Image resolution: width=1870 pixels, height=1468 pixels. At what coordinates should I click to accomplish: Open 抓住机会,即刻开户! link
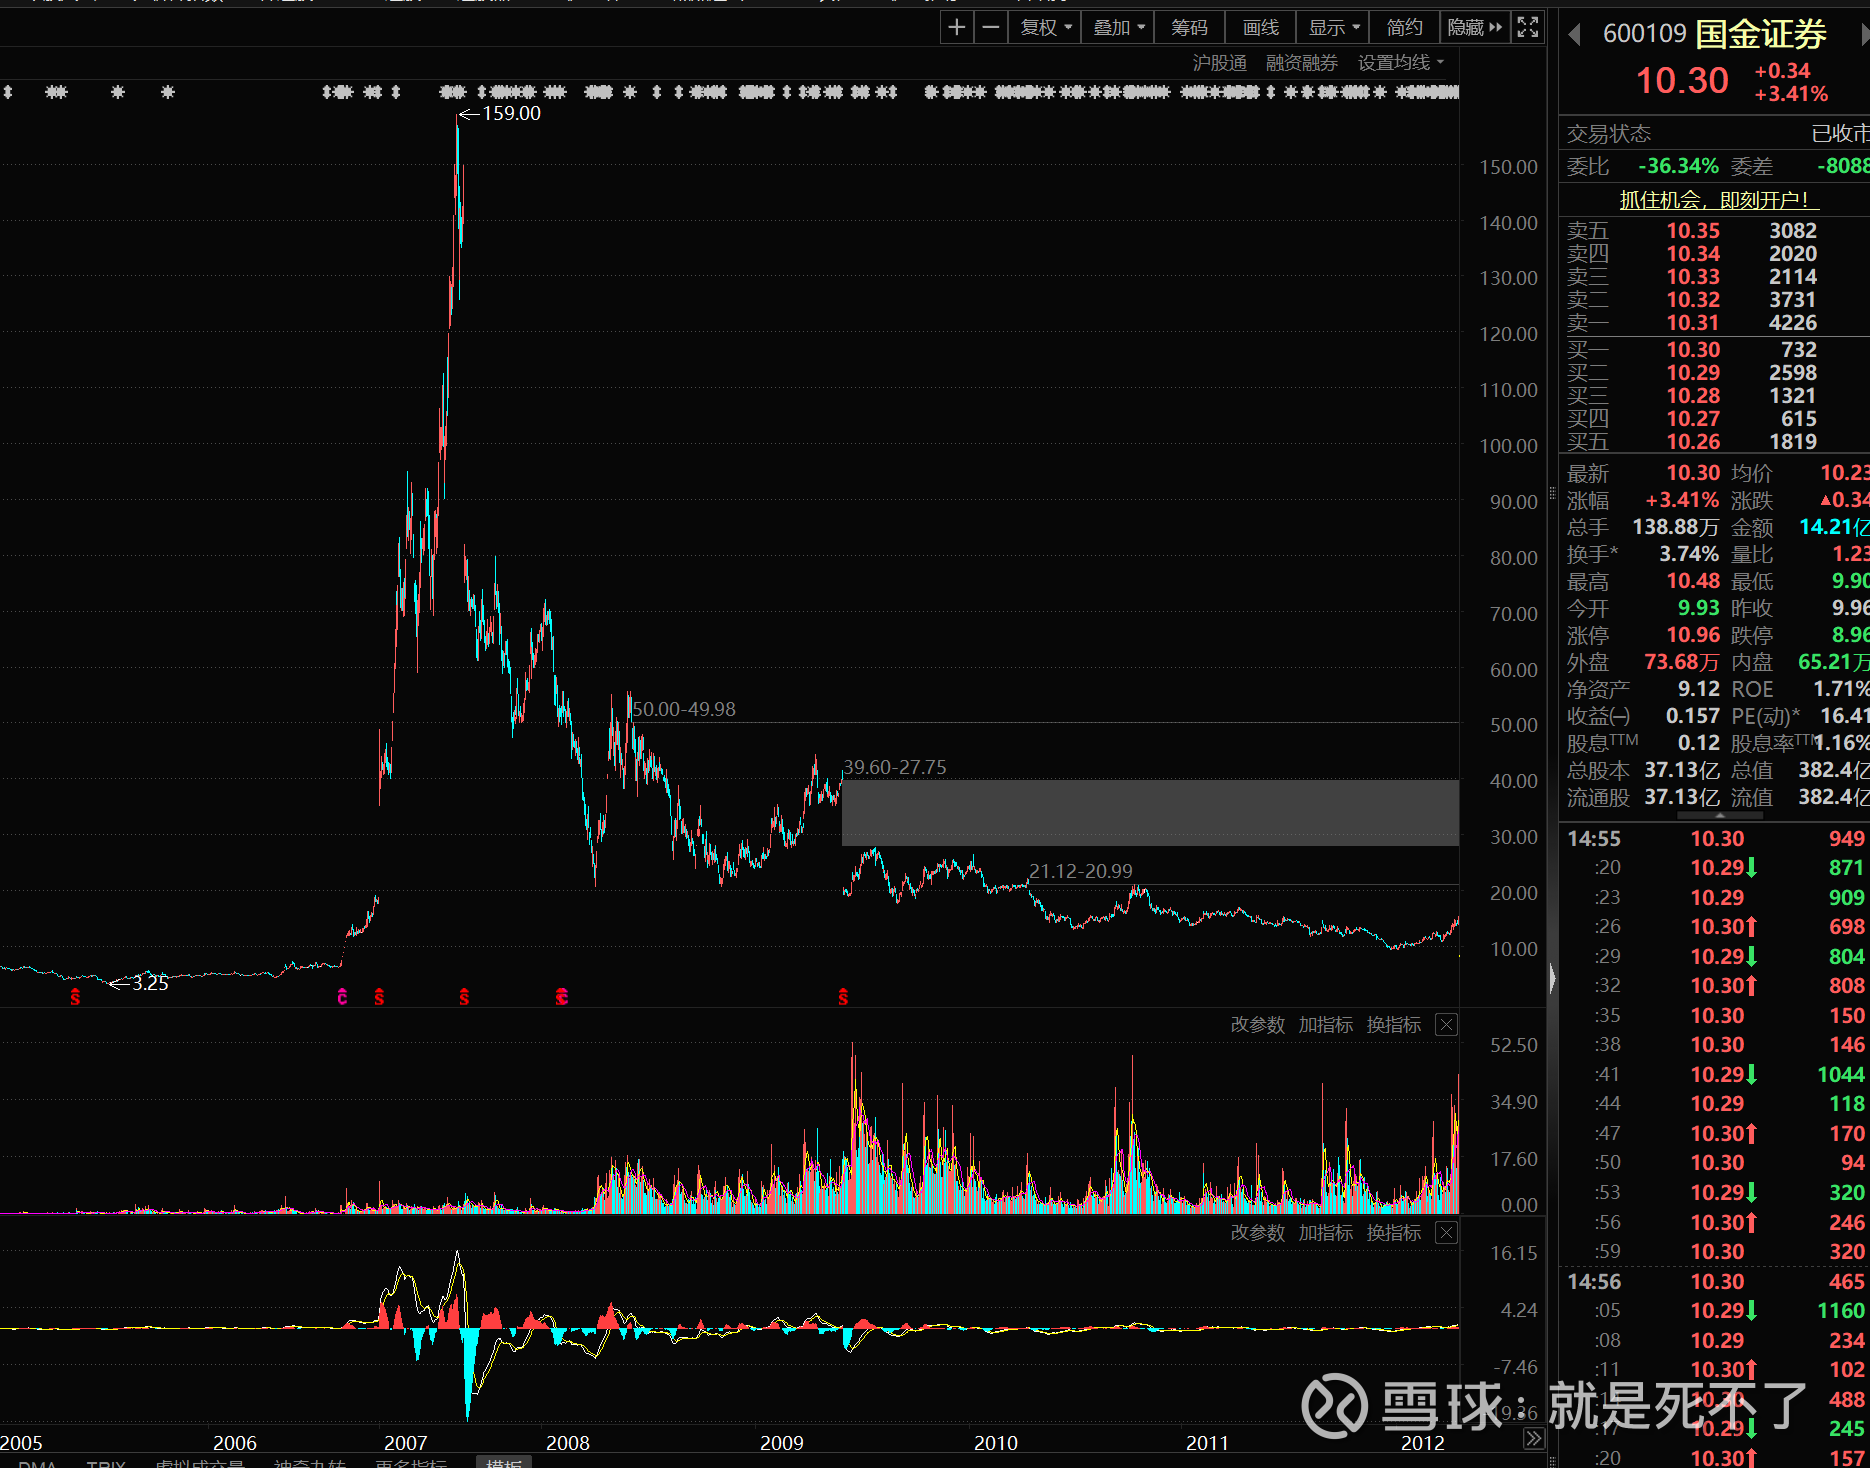click(1719, 200)
